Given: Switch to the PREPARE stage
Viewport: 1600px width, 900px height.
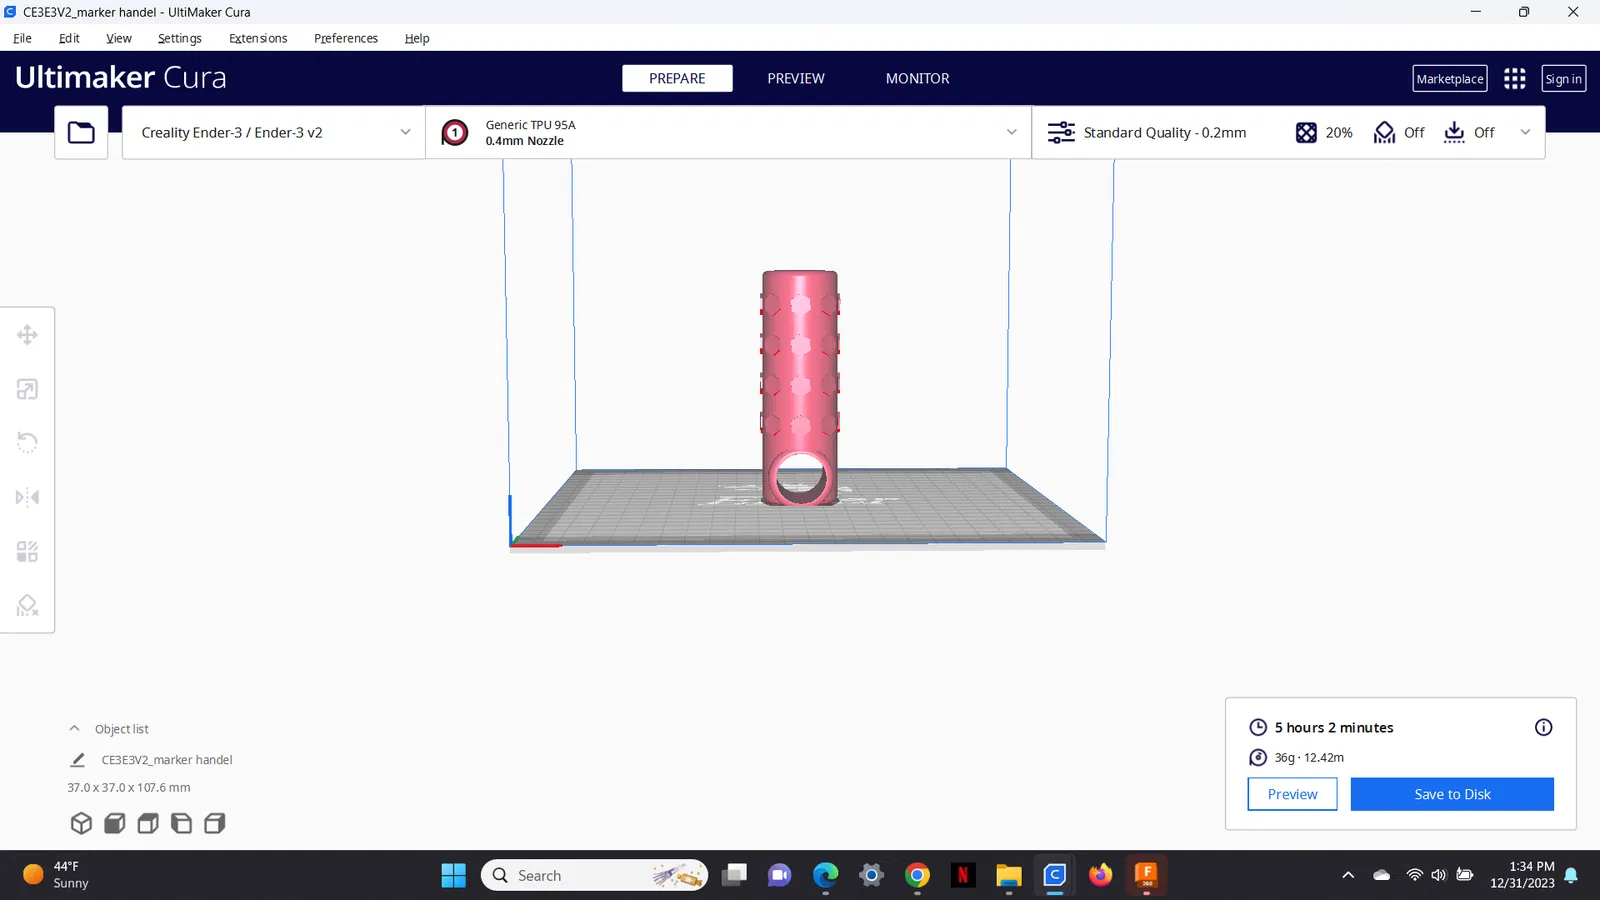Looking at the screenshot, I should pos(677,78).
